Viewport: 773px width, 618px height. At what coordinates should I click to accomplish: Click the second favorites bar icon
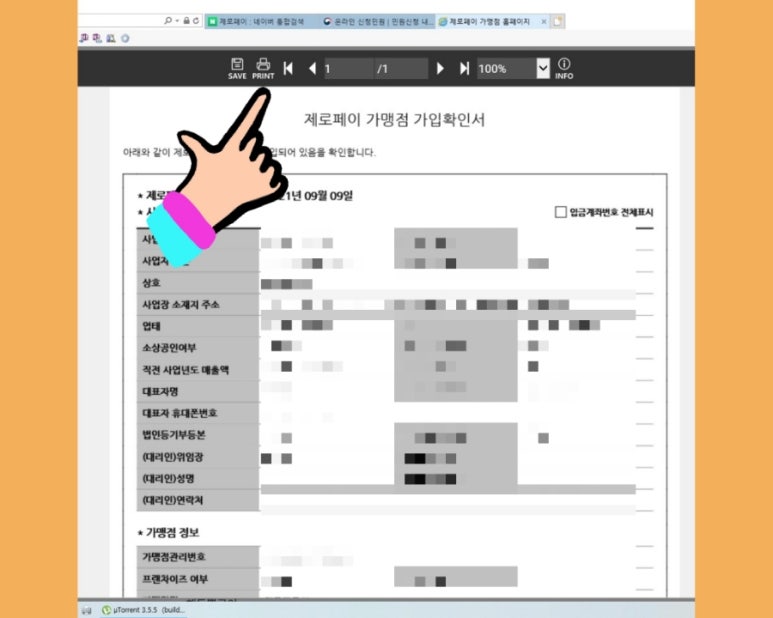tap(97, 38)
